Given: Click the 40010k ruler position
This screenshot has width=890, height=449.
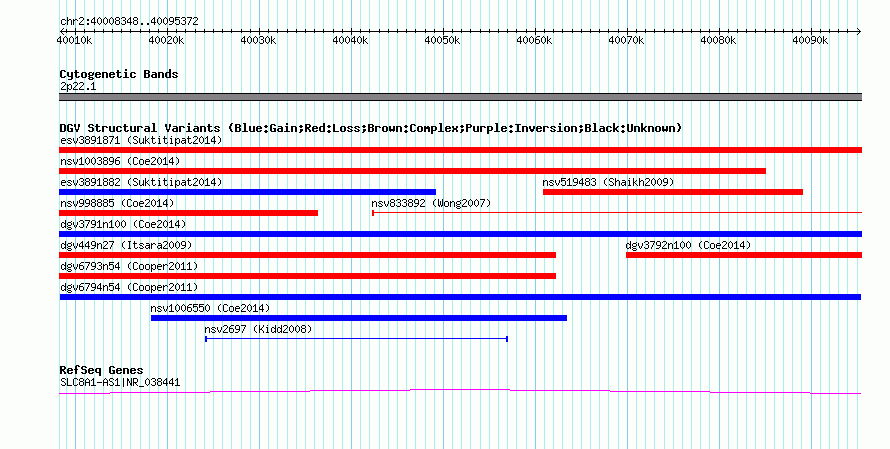Looking at the screenshot, I should [75, 40].
